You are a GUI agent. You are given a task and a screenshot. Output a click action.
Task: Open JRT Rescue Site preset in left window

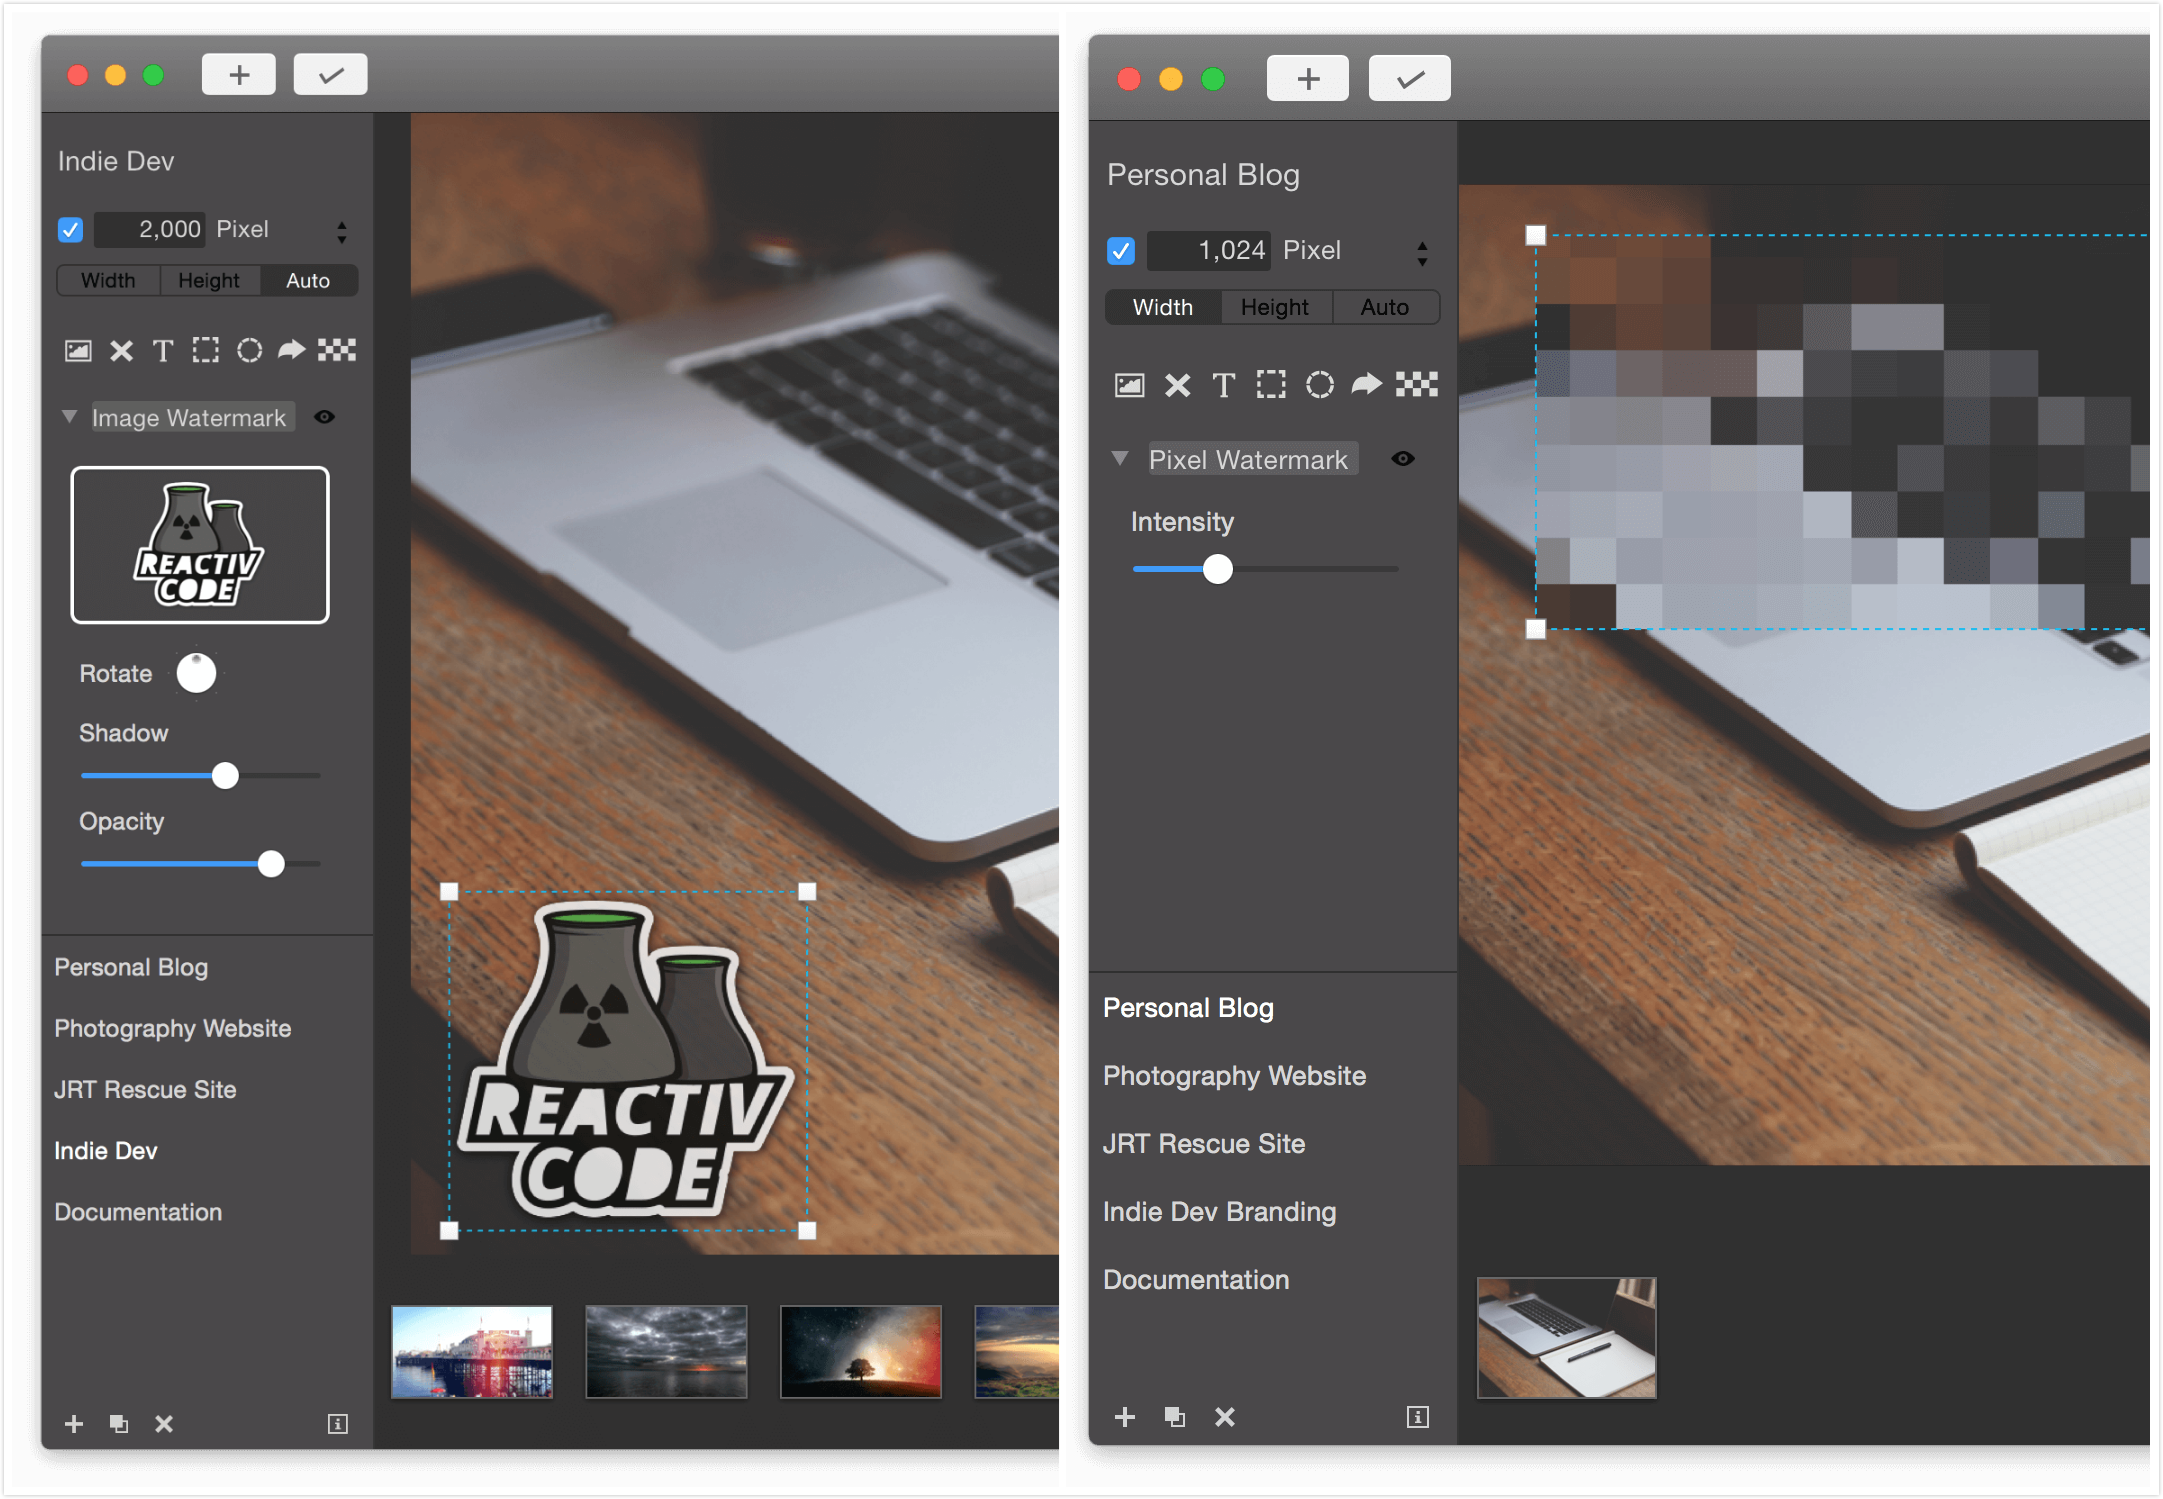pyautogui.click(x=145, y=1089)
